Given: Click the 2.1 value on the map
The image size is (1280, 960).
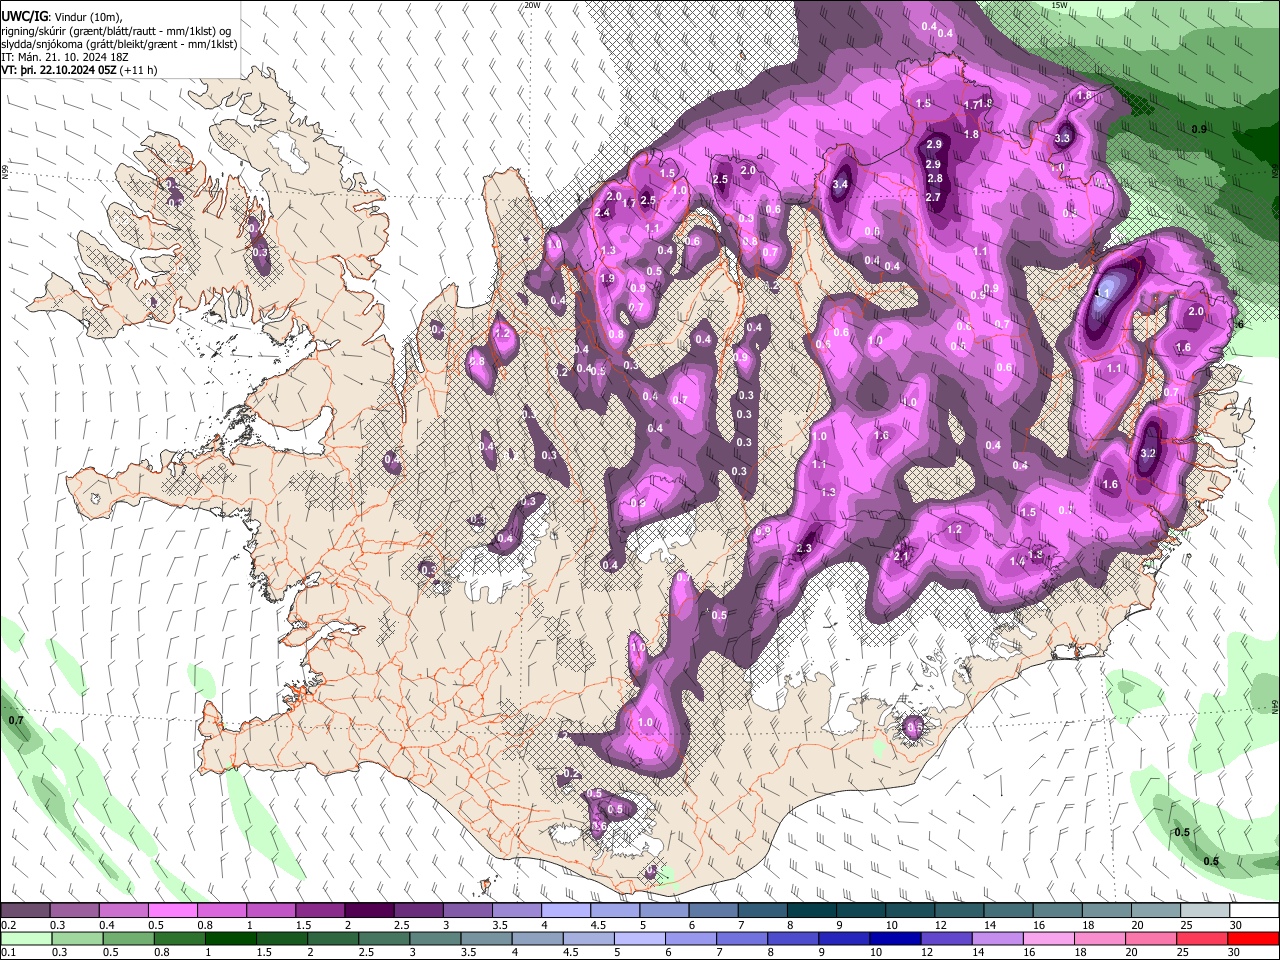Looking at the screenshot, I should (x=901, y=556).
